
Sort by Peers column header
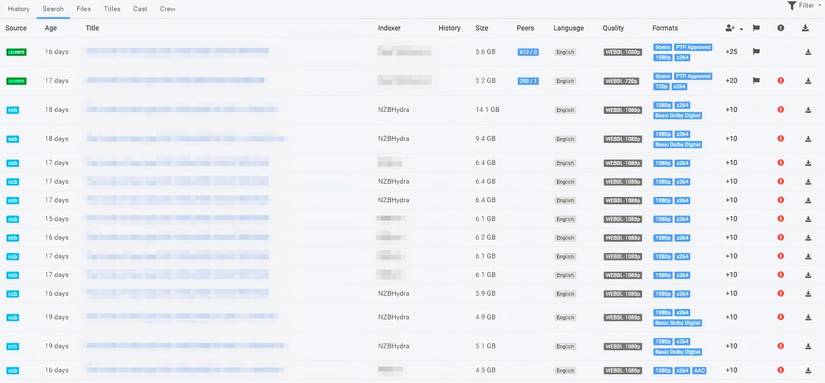(525, 28)
